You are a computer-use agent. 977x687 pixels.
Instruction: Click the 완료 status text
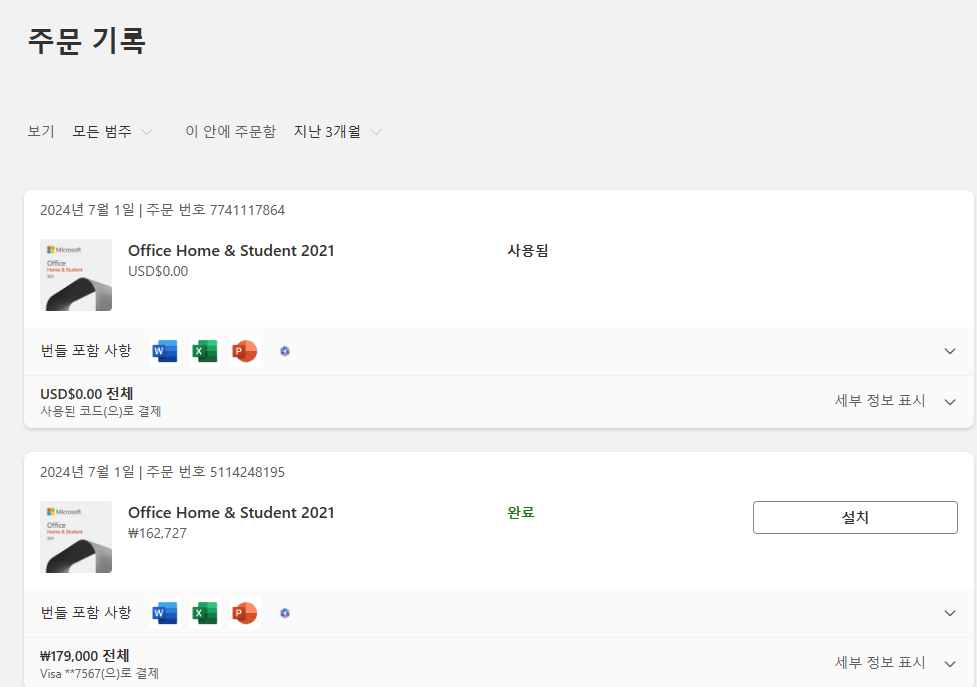(x=521, y=513)
